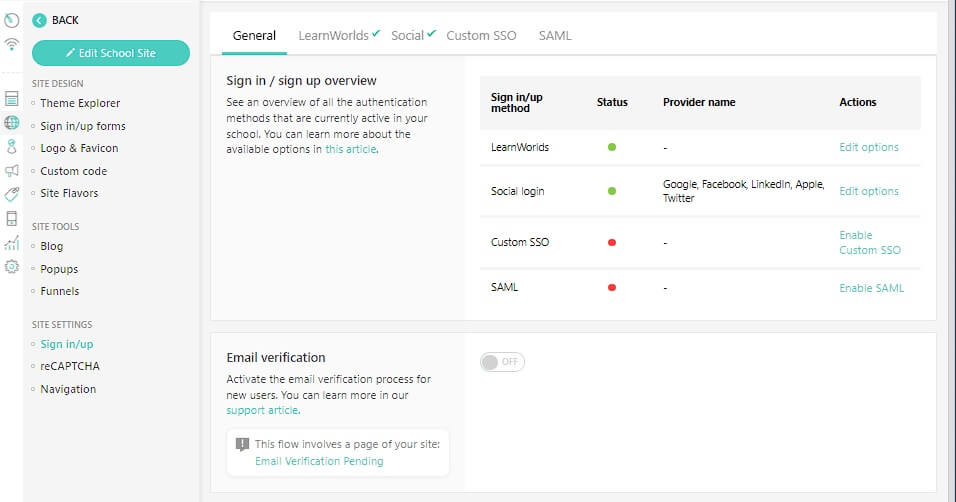Click the Actions column header
The height and width of the screenshot is (502, 956).
tap(857, 102)
